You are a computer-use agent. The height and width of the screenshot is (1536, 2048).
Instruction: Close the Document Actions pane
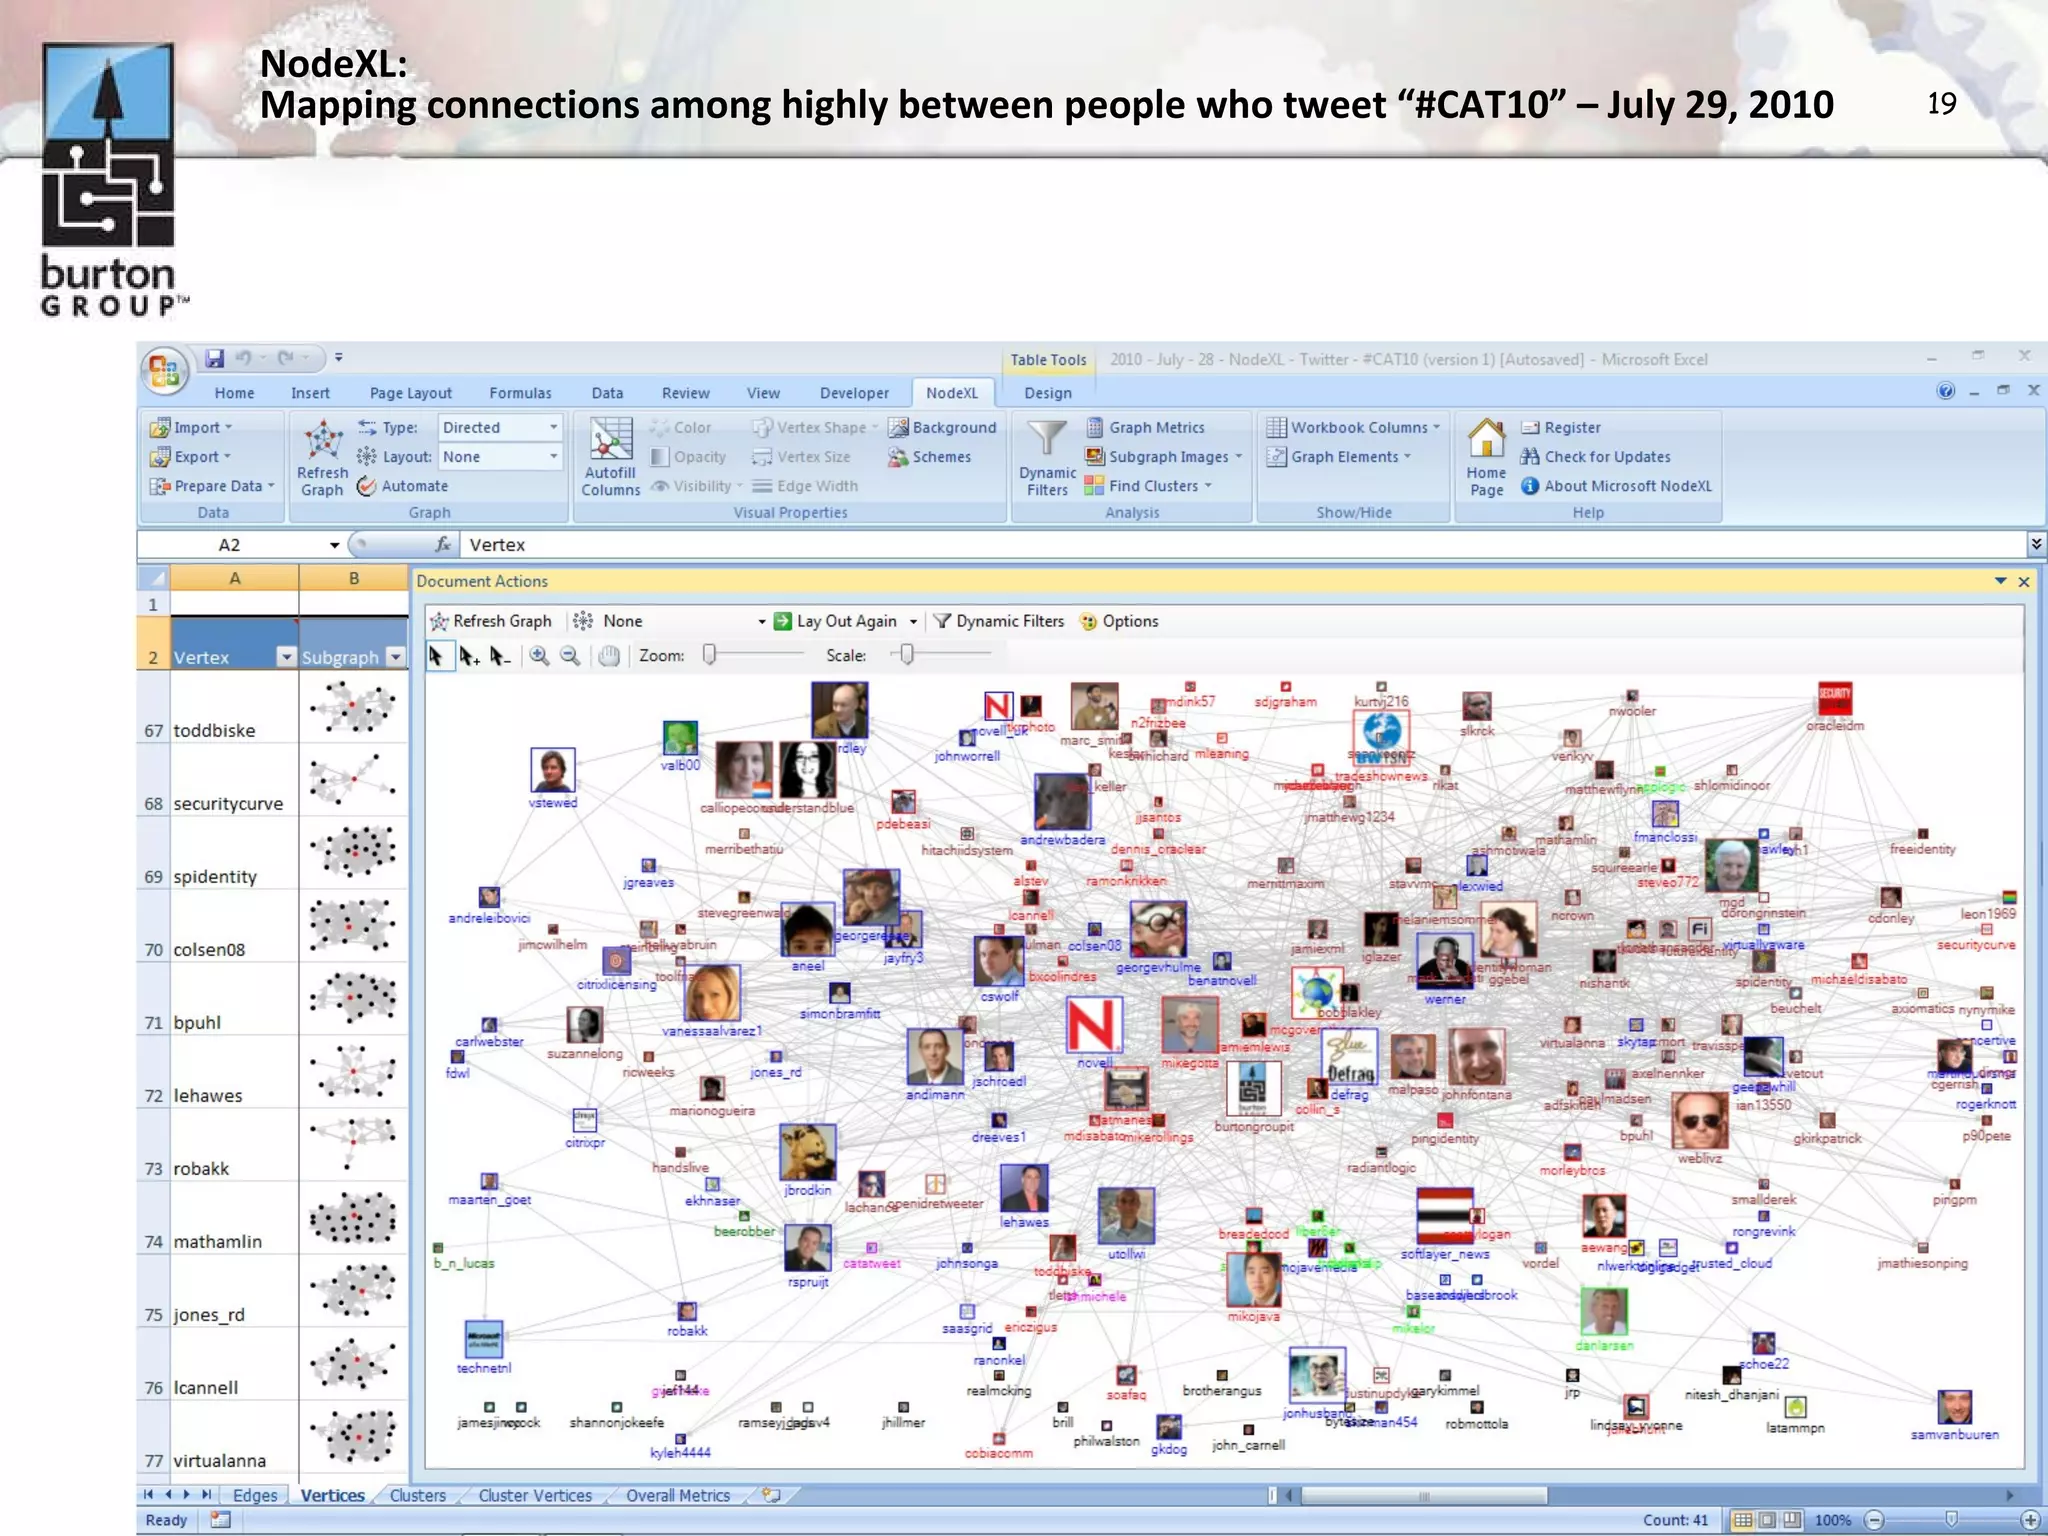point(2024,582)
